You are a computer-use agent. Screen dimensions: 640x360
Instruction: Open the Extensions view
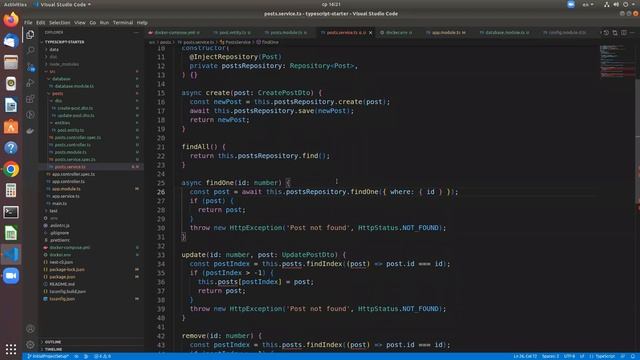30,99
